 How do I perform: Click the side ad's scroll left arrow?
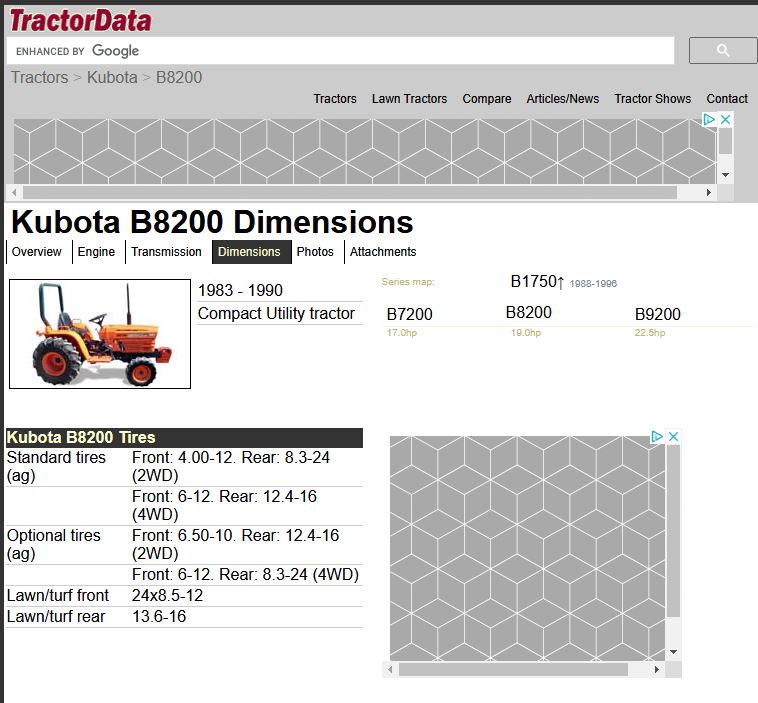(x=391, y=670)
